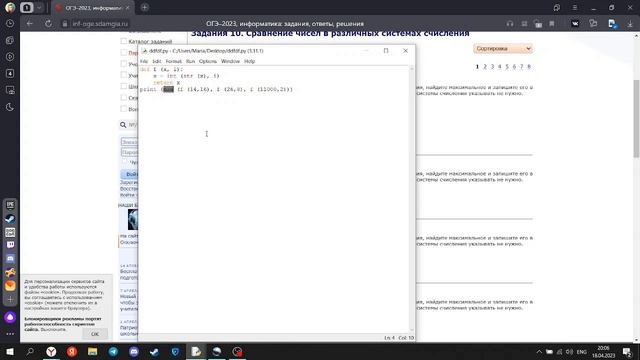Open the File menu in IDLE
Viewport: 640px width, 360px height.
[x=144, y=61]
